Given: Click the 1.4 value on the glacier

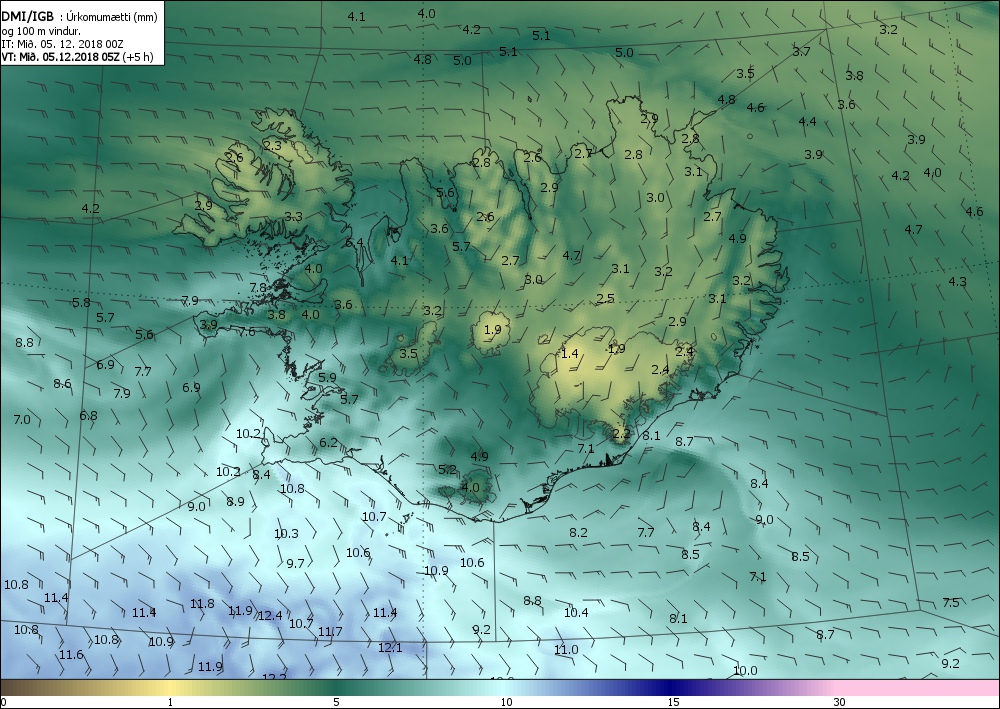Looking at the screenshot, I should (x=570, y=354).
